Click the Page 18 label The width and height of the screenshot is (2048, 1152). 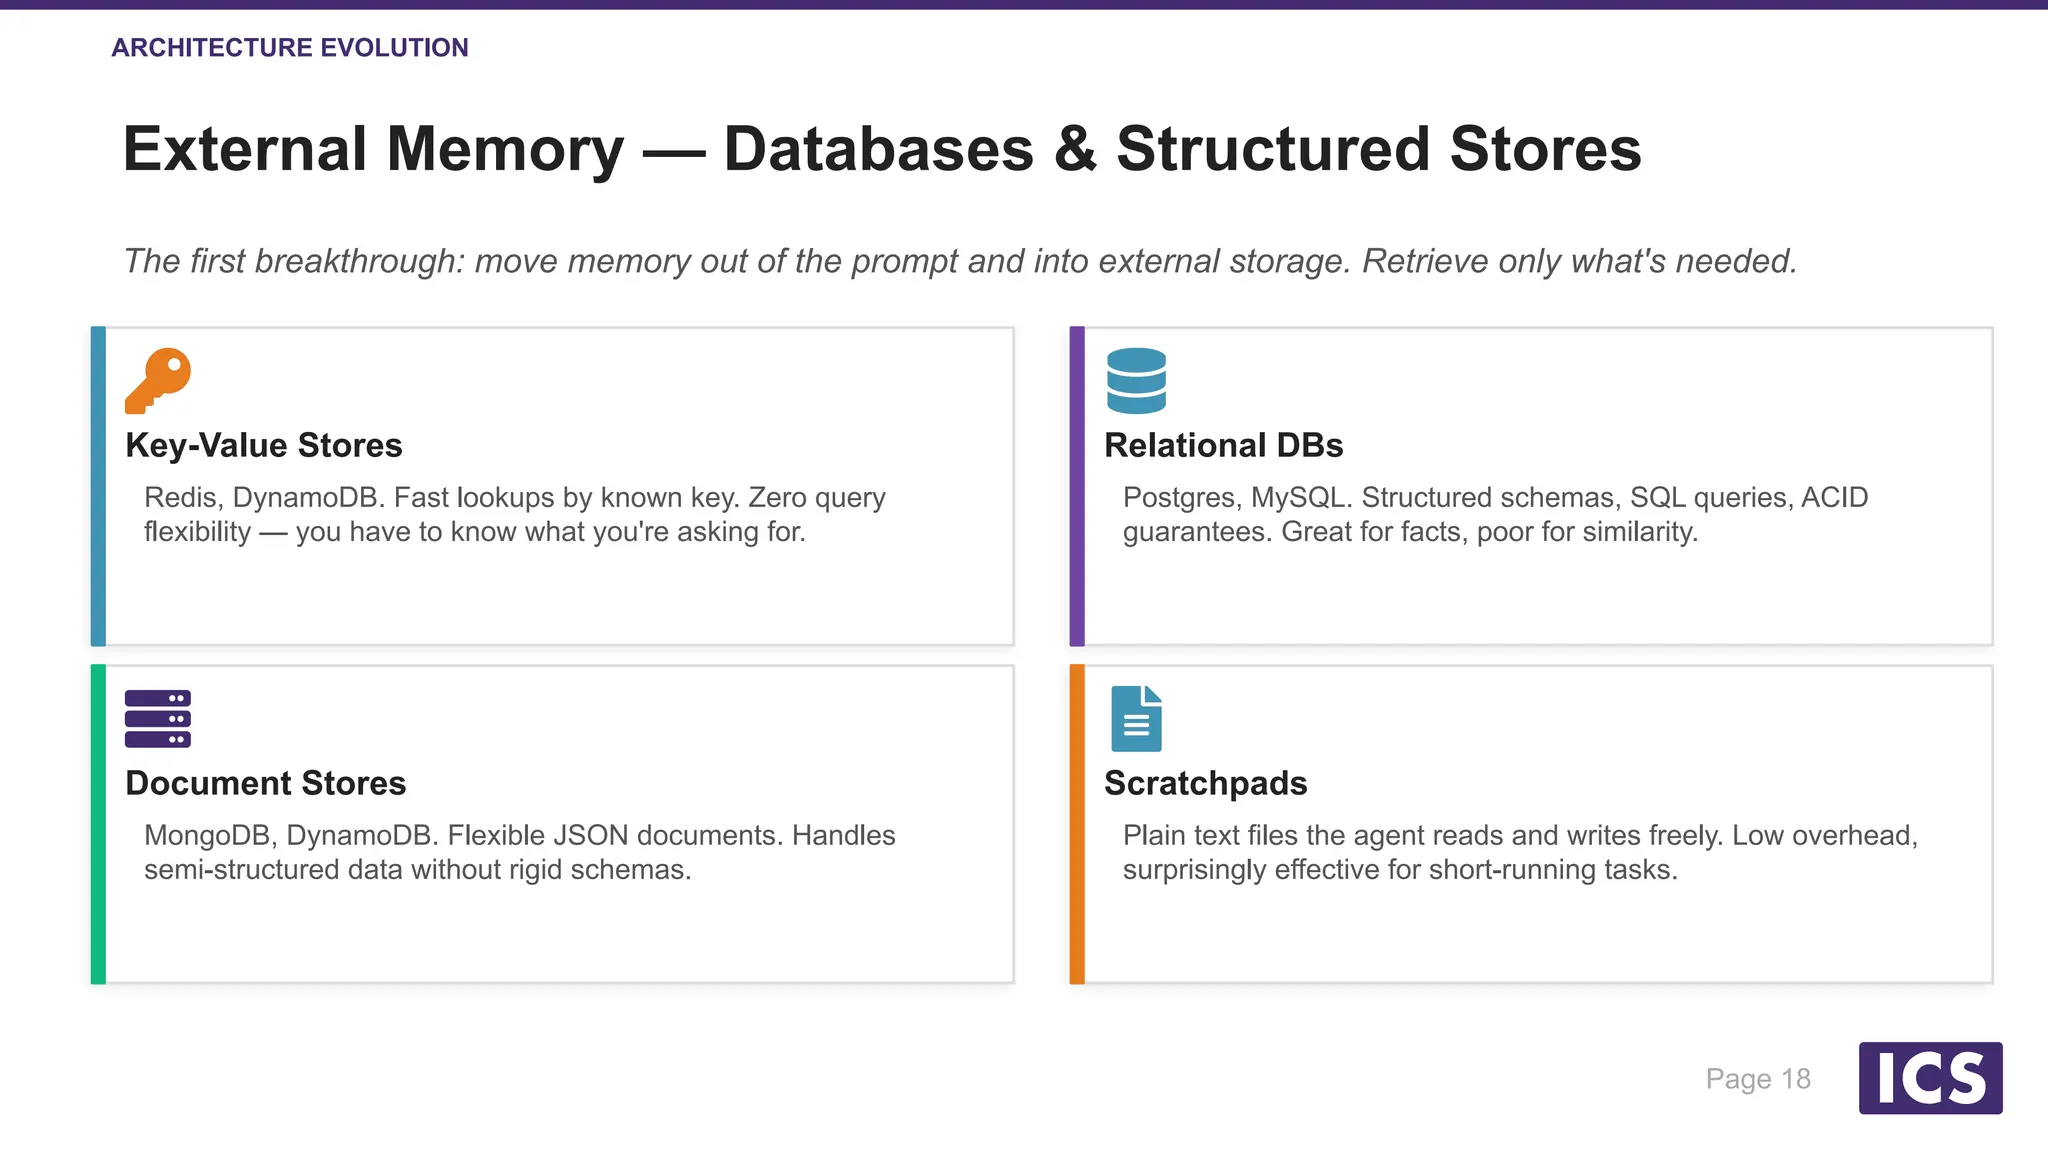click(x=1758, y=1079)
